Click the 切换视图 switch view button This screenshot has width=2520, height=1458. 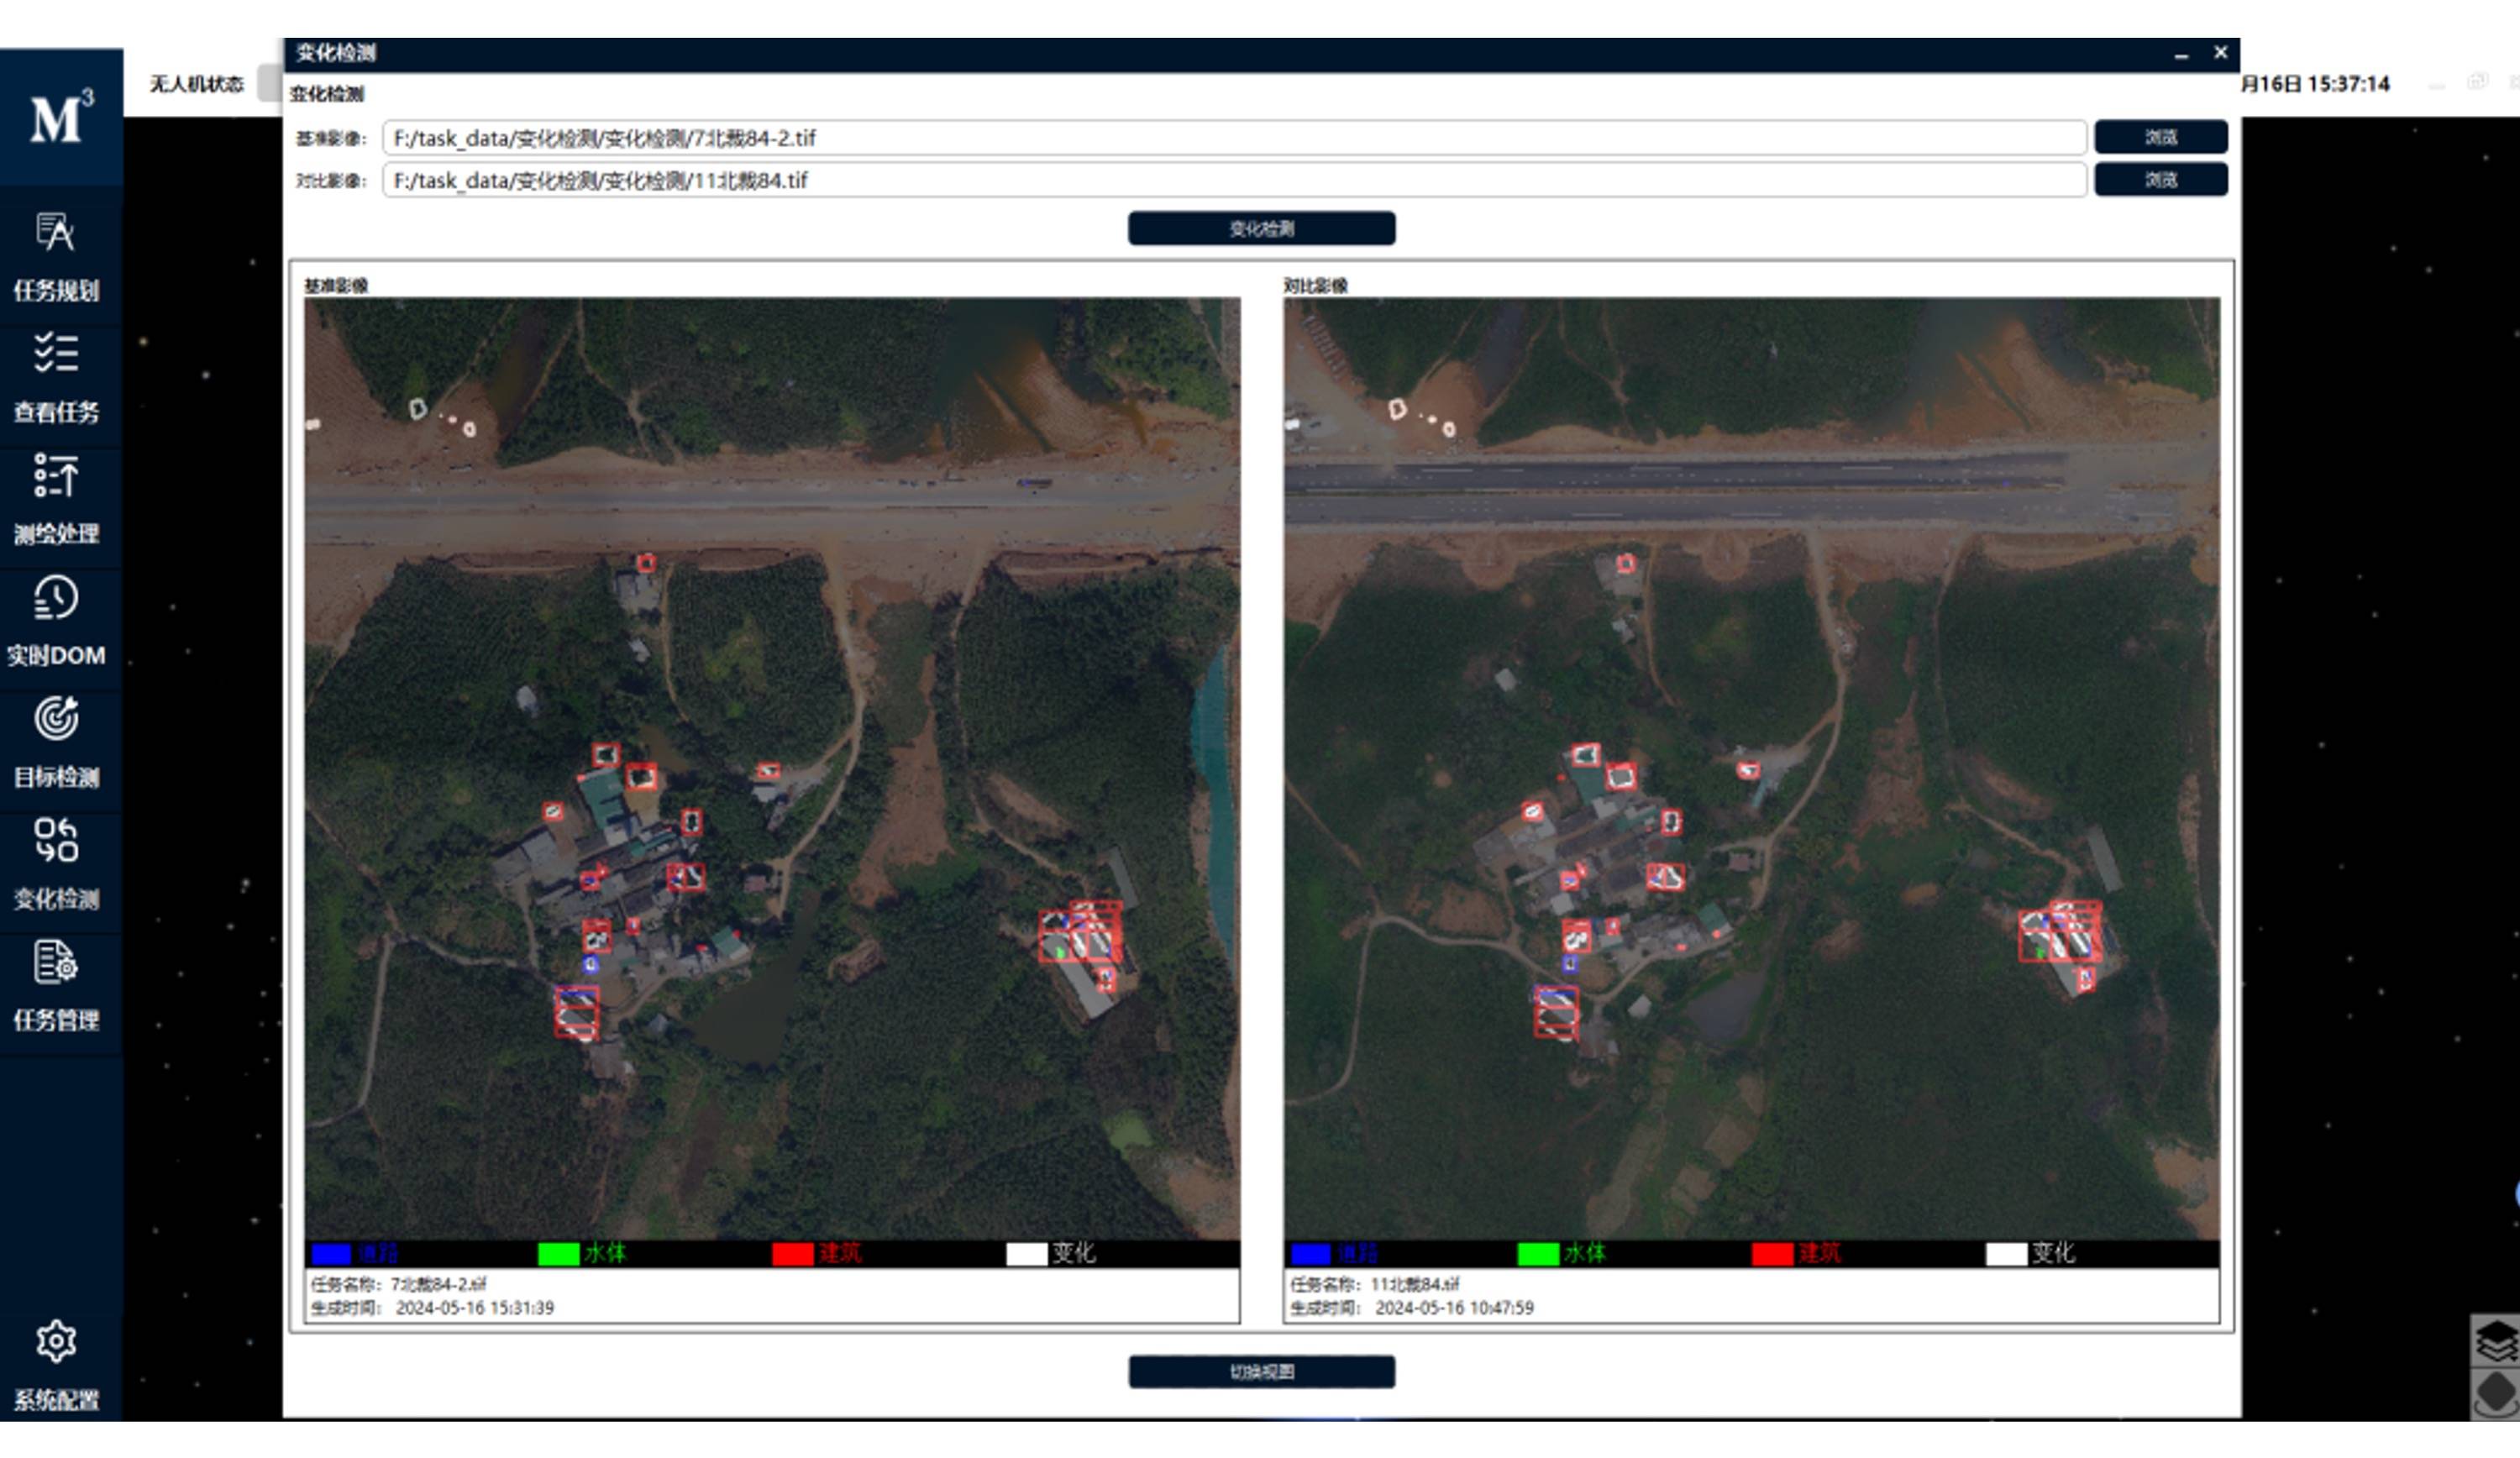(1261, 1372)
